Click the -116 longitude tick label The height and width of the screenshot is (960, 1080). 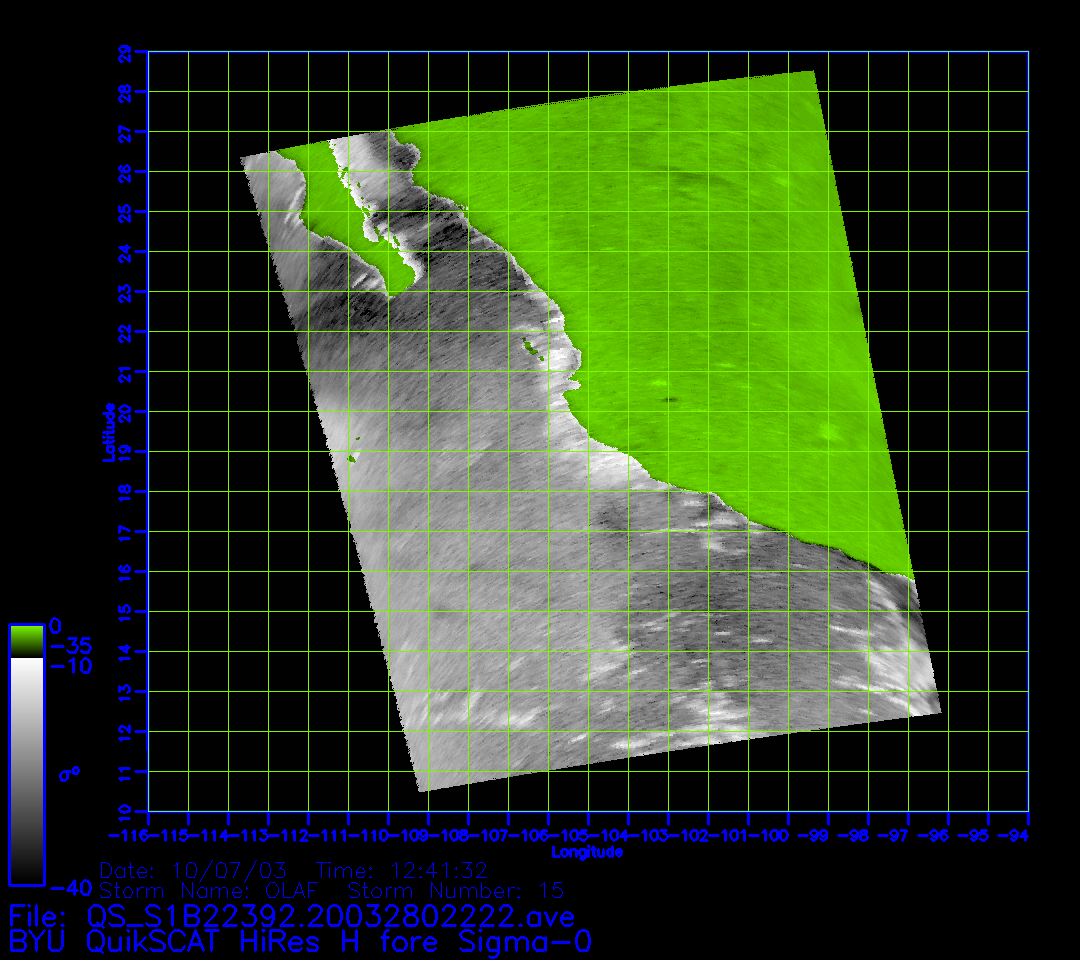coord(128,835)
